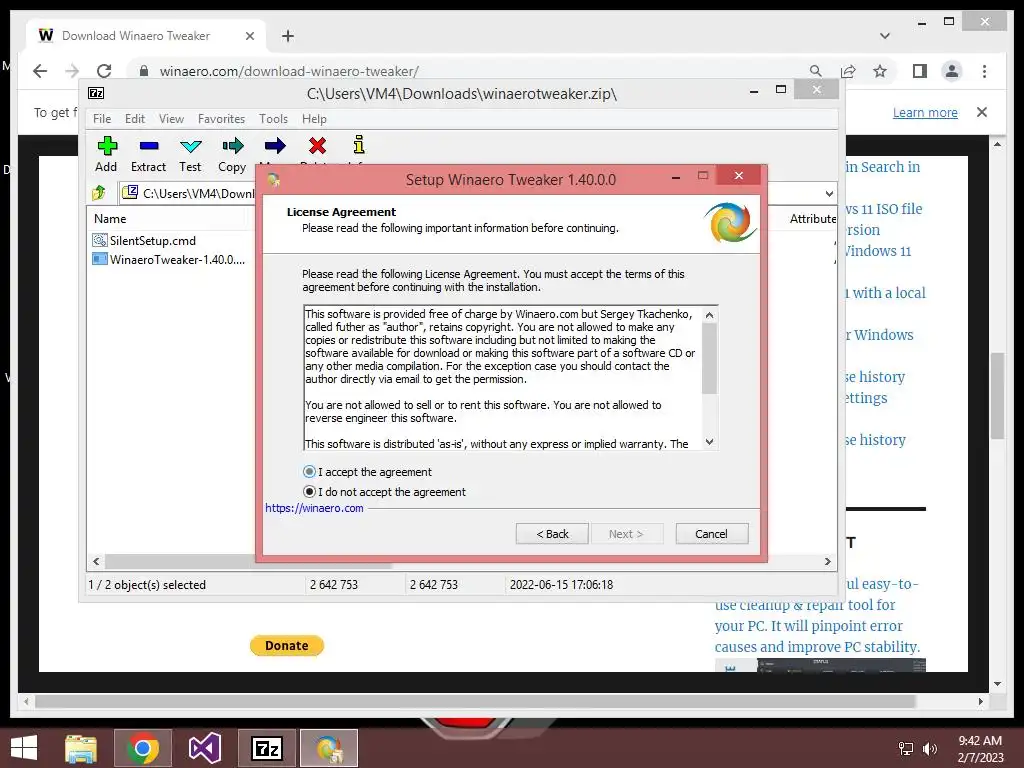Click the license text scrollbar up arrow
Screen dimensions: 1024x768
pos(710,315)
